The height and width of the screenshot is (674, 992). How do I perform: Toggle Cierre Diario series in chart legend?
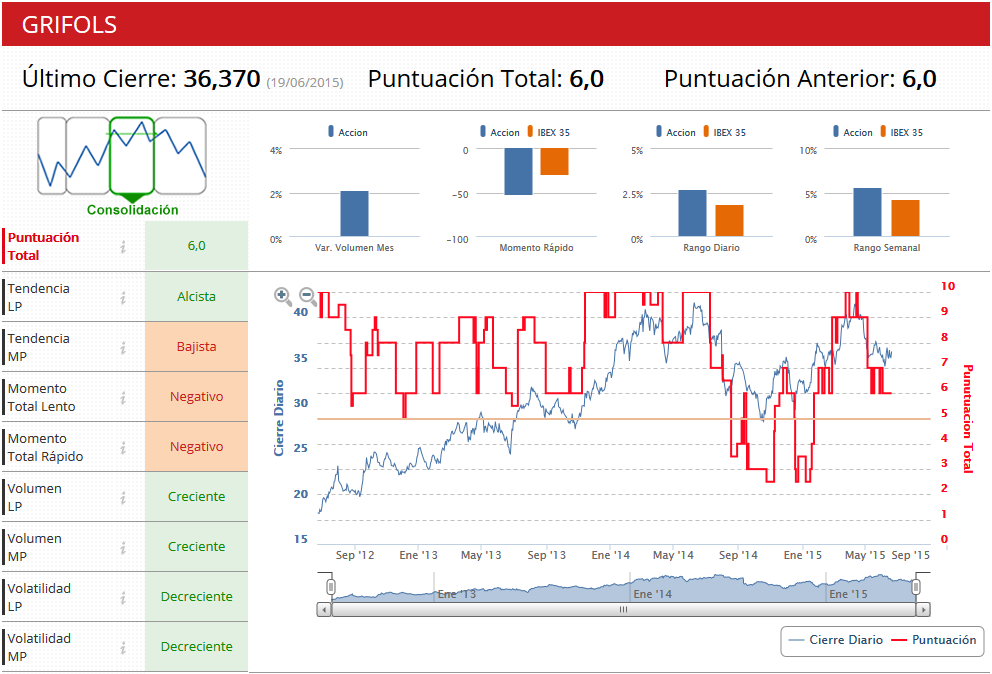[836, 640]
